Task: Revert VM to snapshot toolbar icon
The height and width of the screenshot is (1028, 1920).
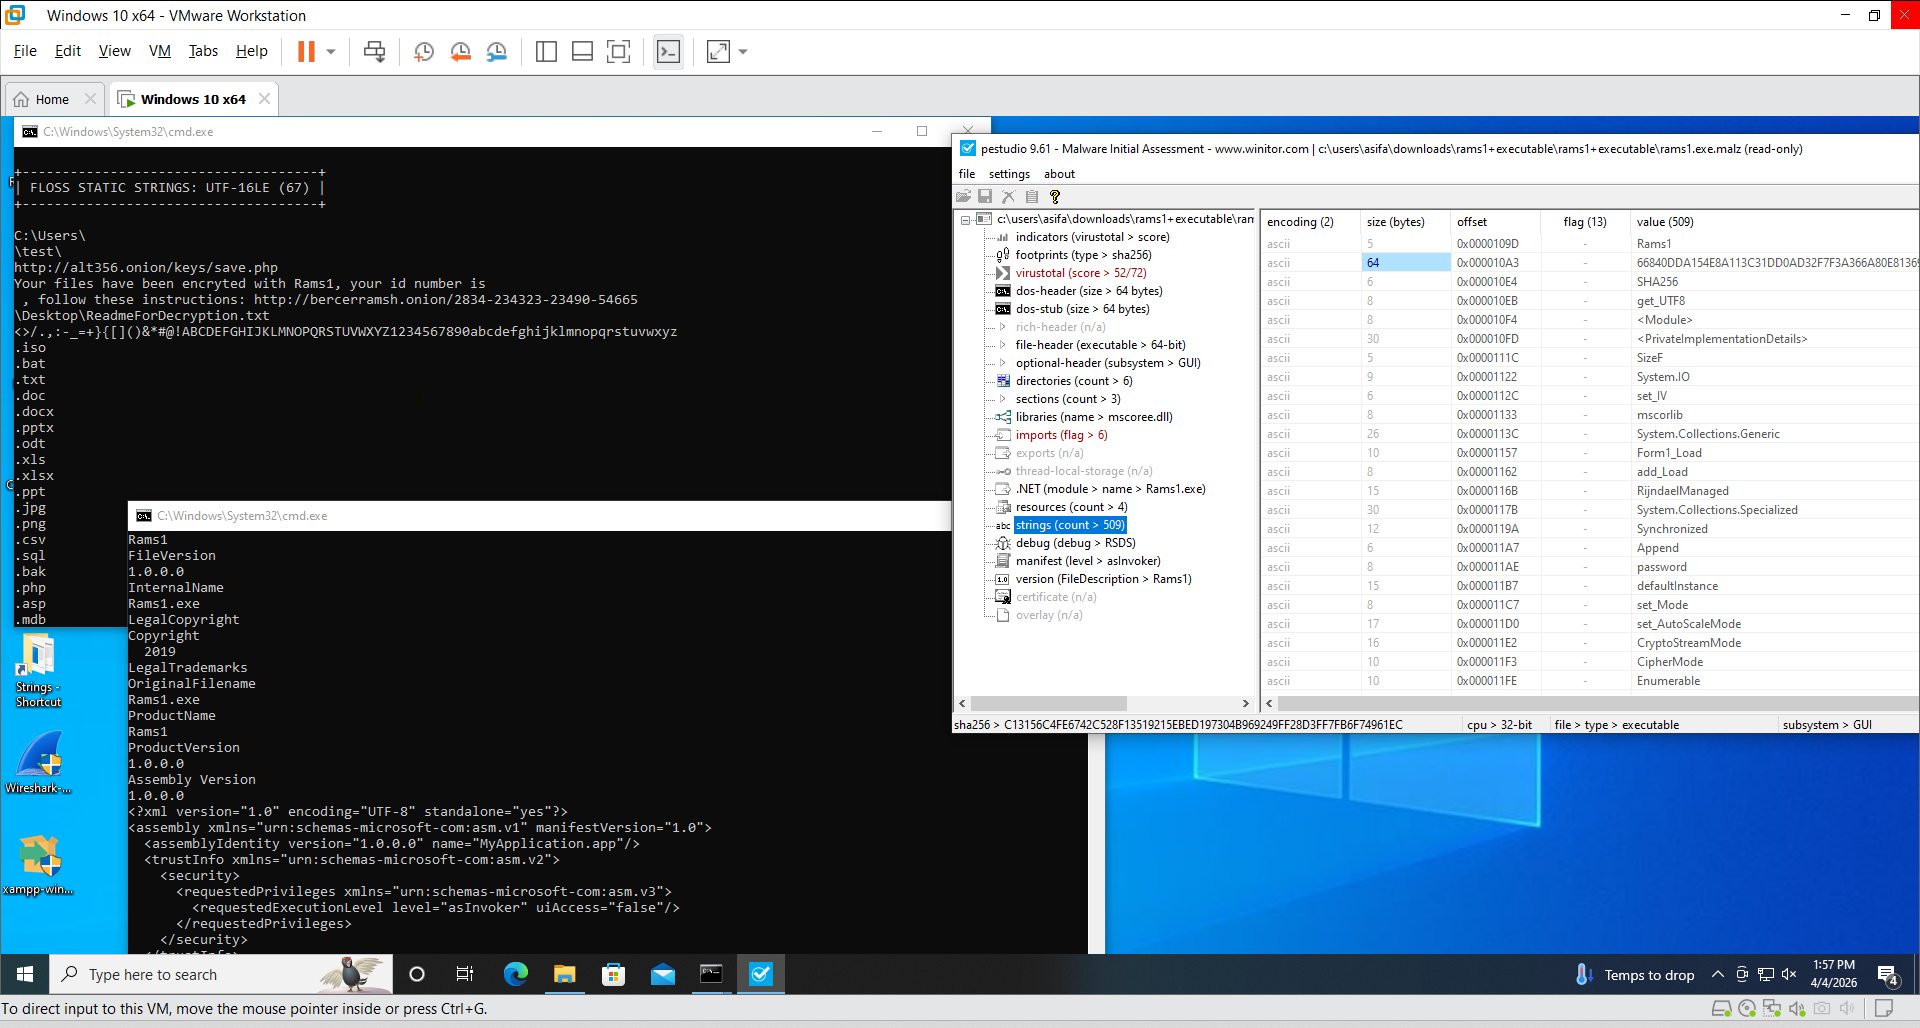Action: [x=460, y=52]
